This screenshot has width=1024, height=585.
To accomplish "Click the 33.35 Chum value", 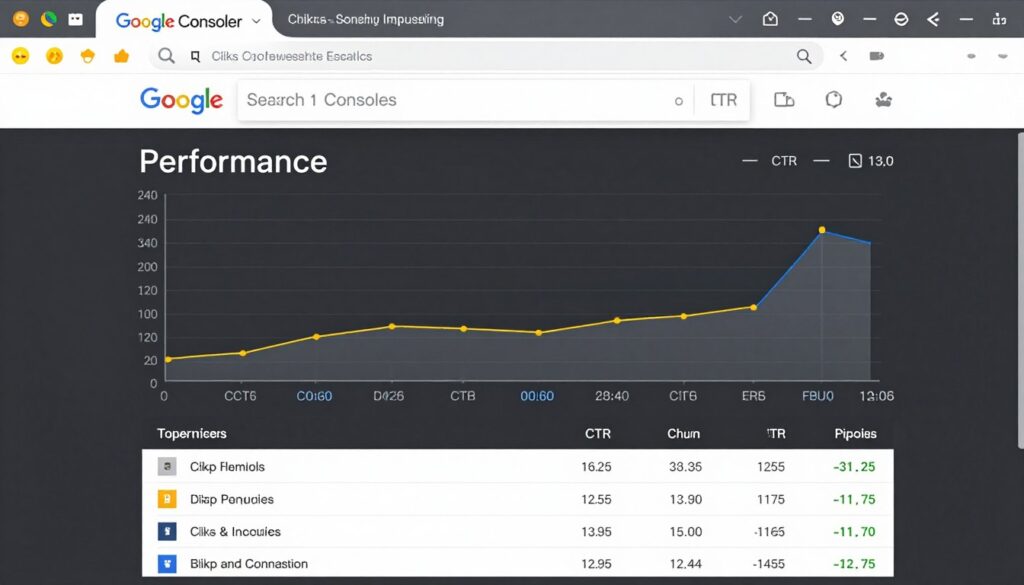I will 685,467.
